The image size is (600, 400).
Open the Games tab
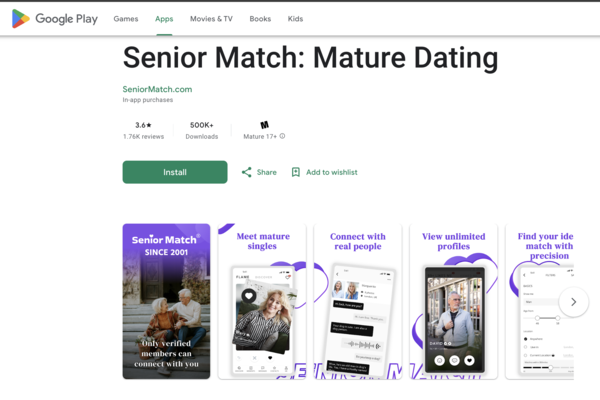coord(126,19)
